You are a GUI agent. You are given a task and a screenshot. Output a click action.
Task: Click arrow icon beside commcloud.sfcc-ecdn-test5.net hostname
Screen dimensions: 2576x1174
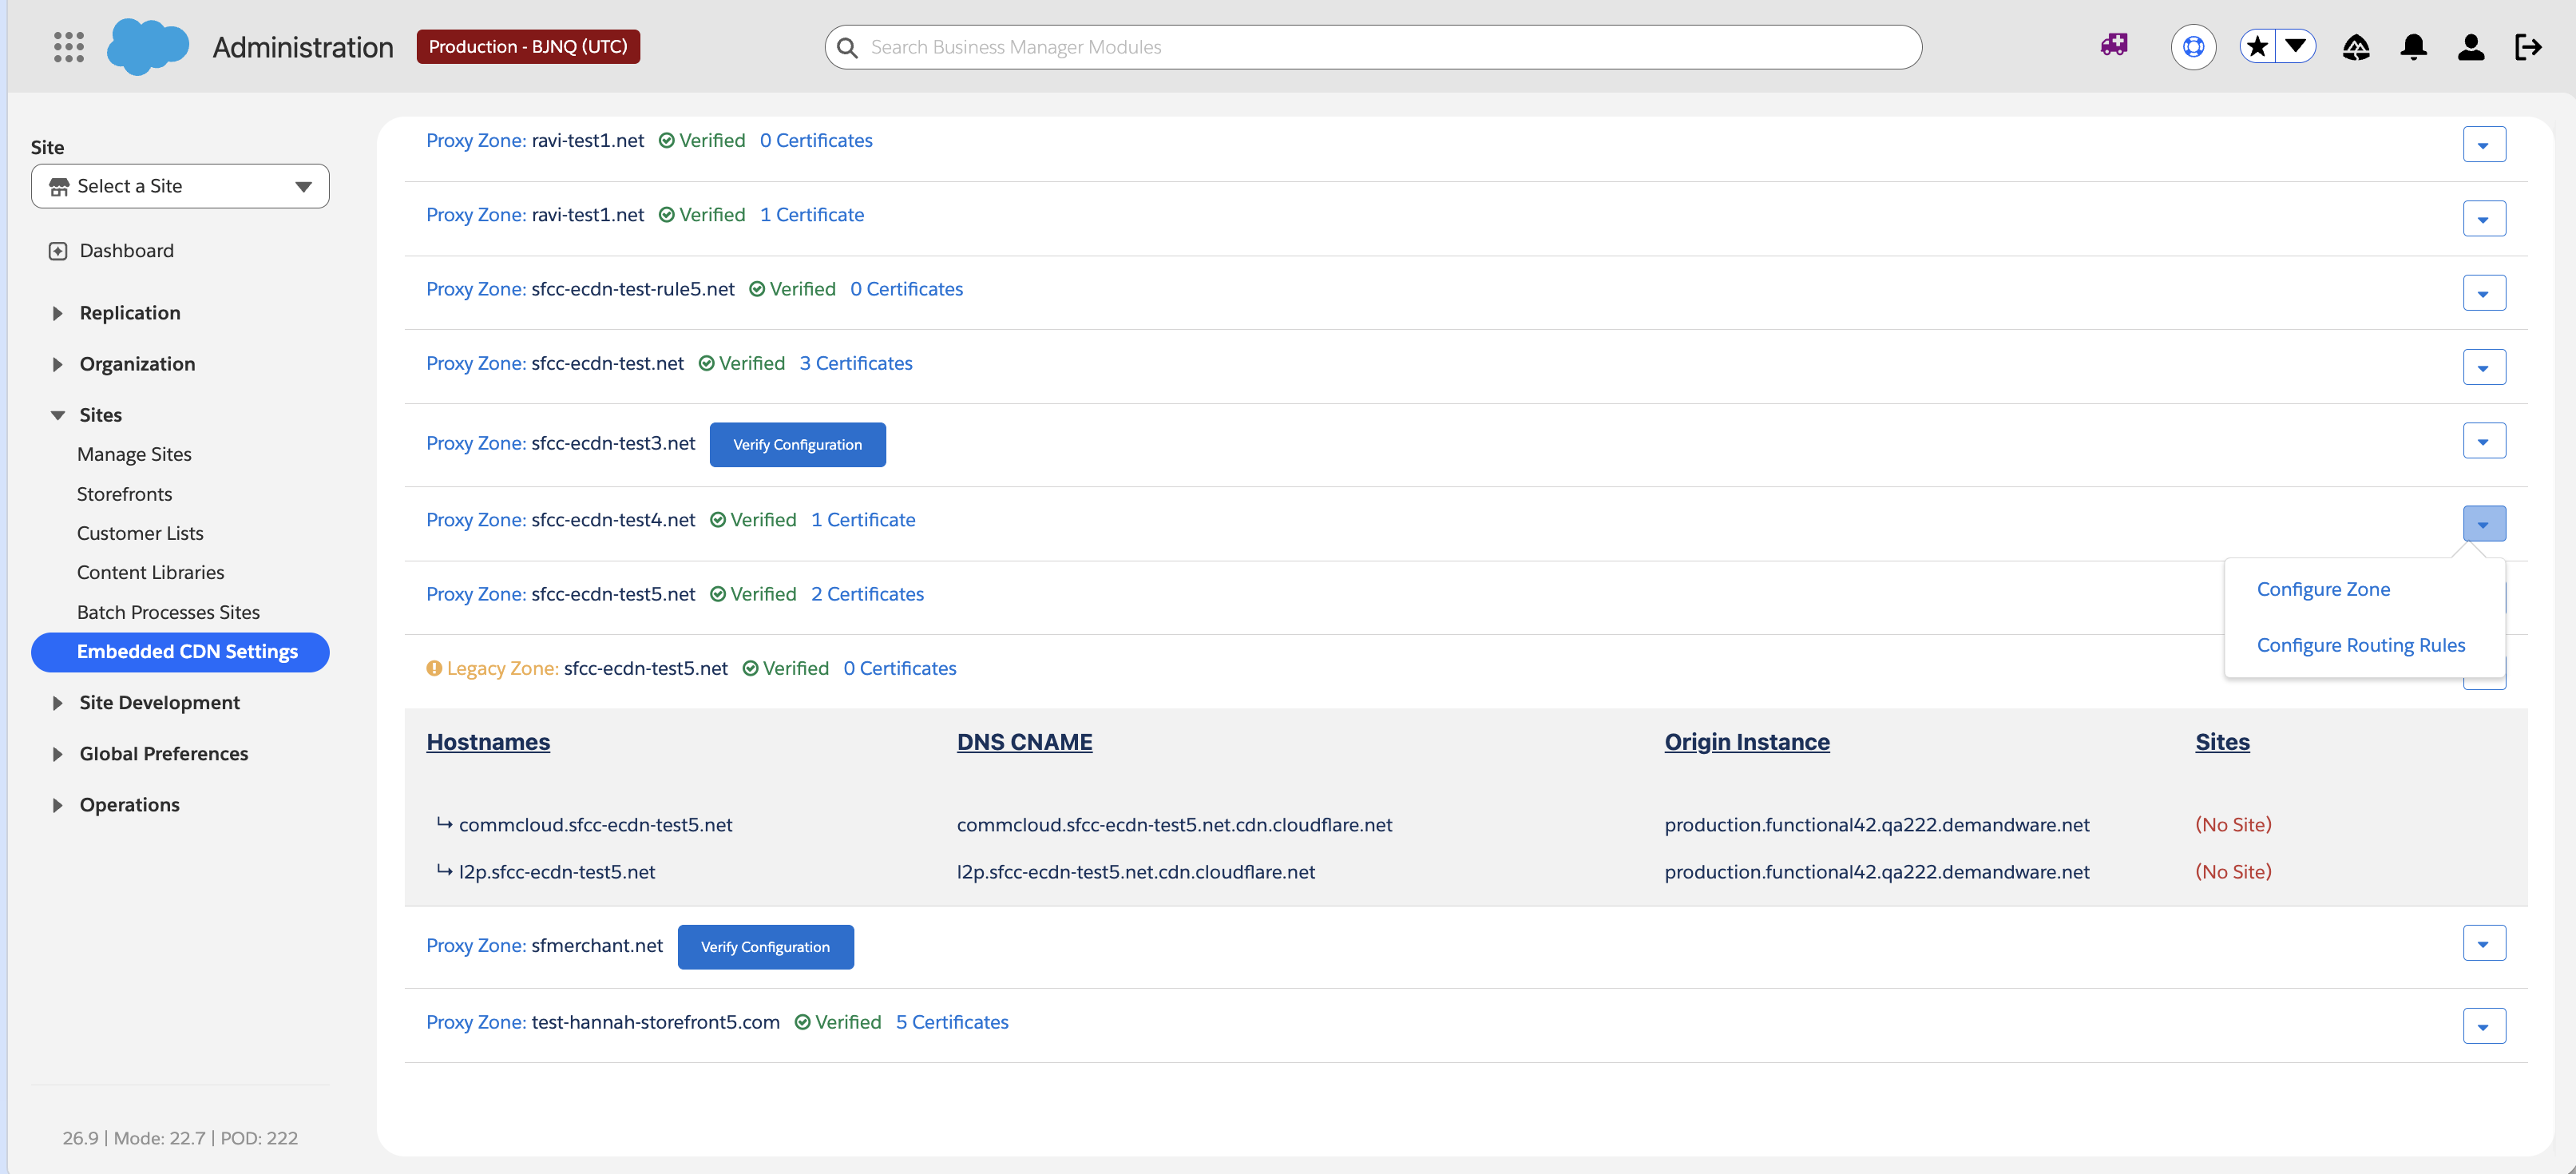(444, 824)
